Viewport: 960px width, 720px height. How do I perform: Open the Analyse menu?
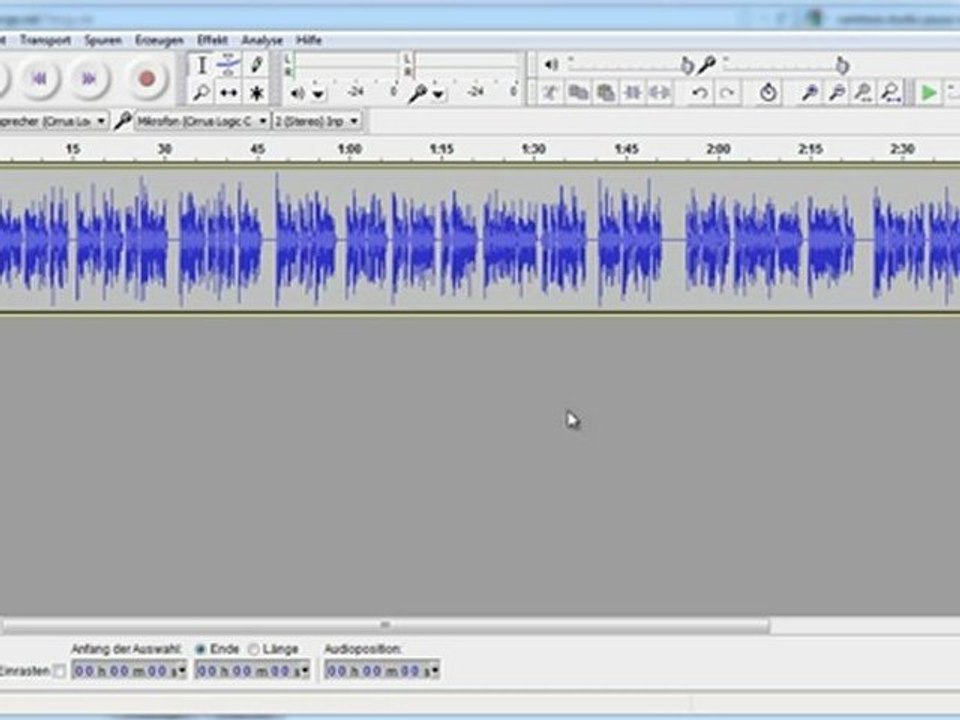262,40
